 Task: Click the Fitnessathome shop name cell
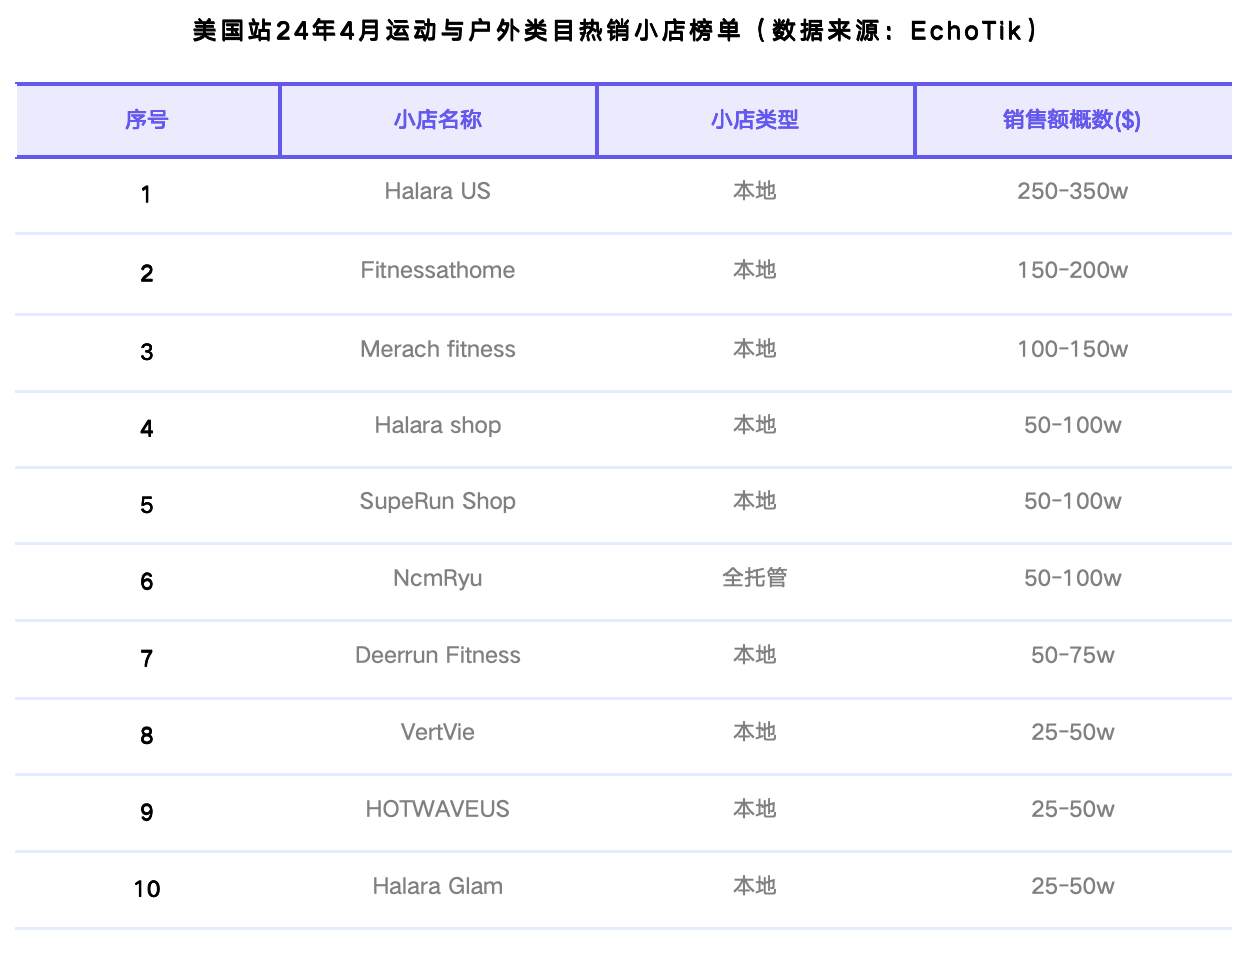pos(438,270)
